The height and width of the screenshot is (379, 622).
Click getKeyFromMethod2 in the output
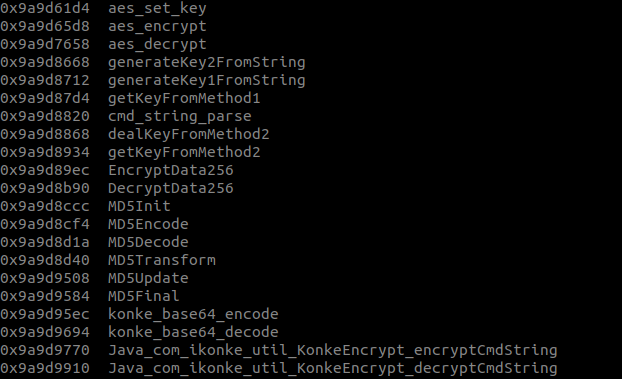184,152
